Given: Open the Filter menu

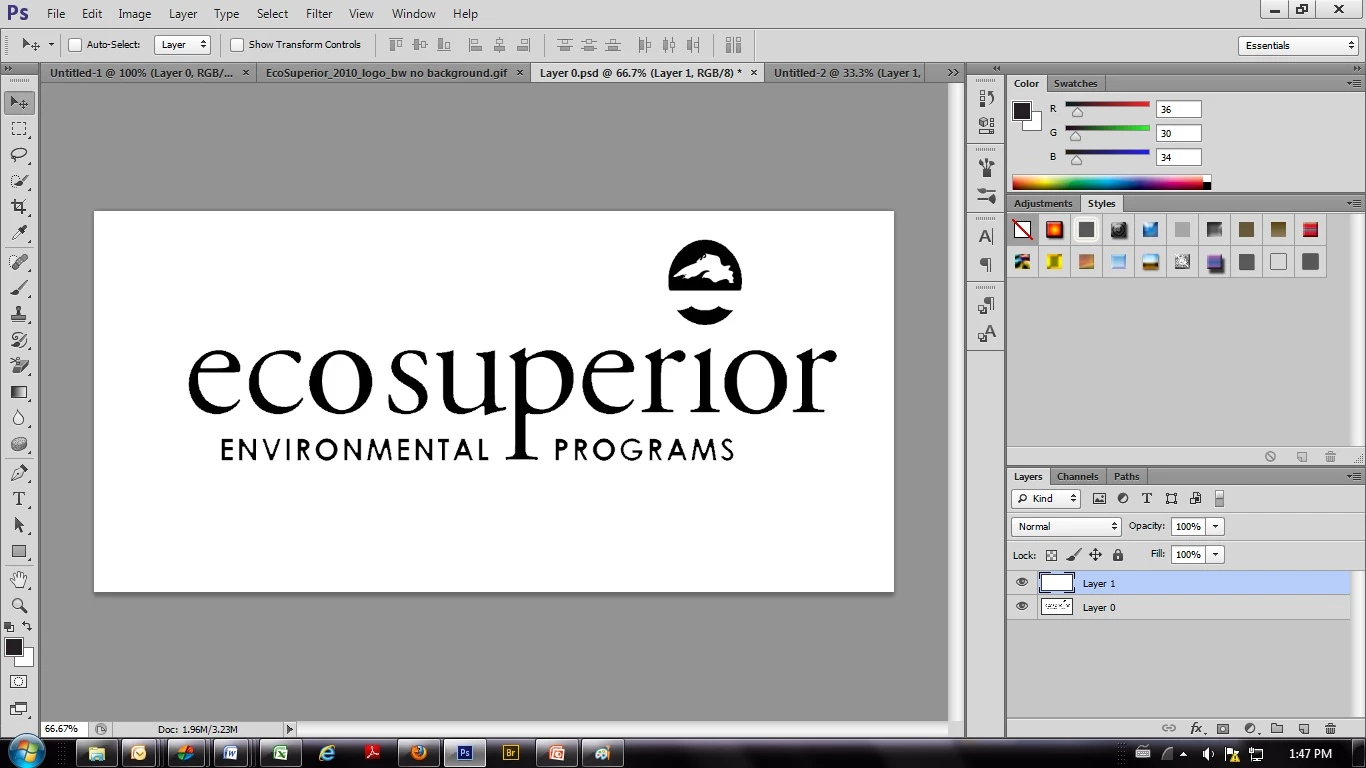Looking at the screenshot, I should pyautogui.click(x=319, y=14).
